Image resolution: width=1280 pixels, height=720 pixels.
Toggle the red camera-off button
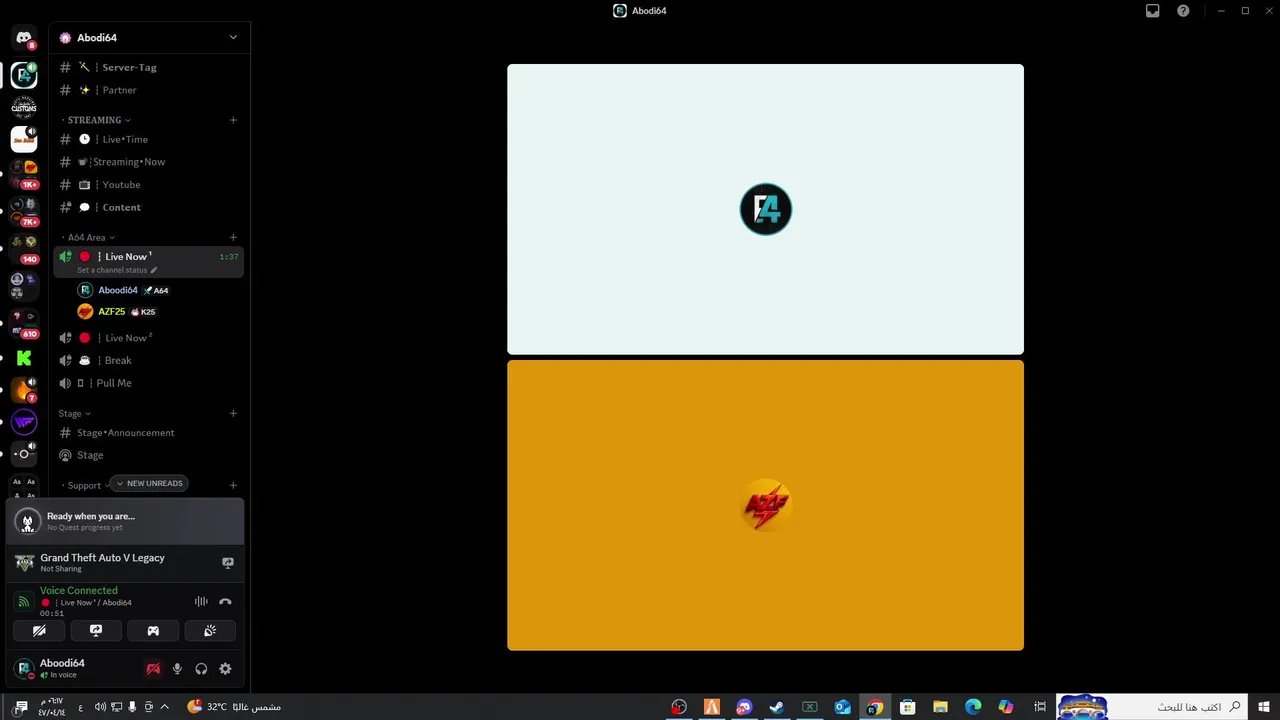[x=153, y=669]
